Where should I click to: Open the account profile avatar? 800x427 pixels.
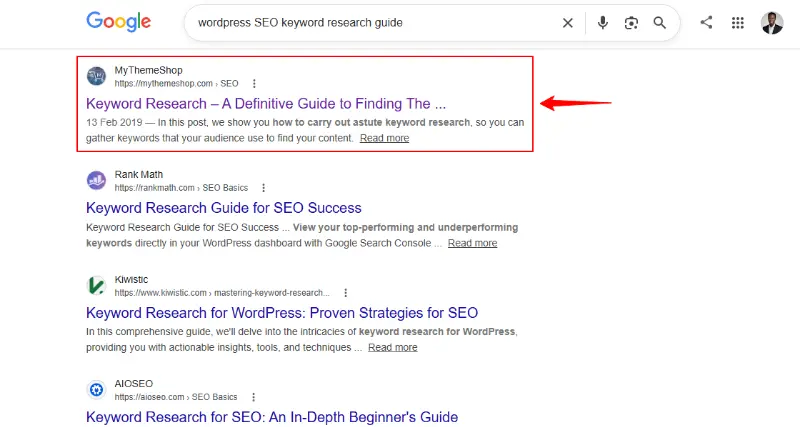(x=772, y=23)
